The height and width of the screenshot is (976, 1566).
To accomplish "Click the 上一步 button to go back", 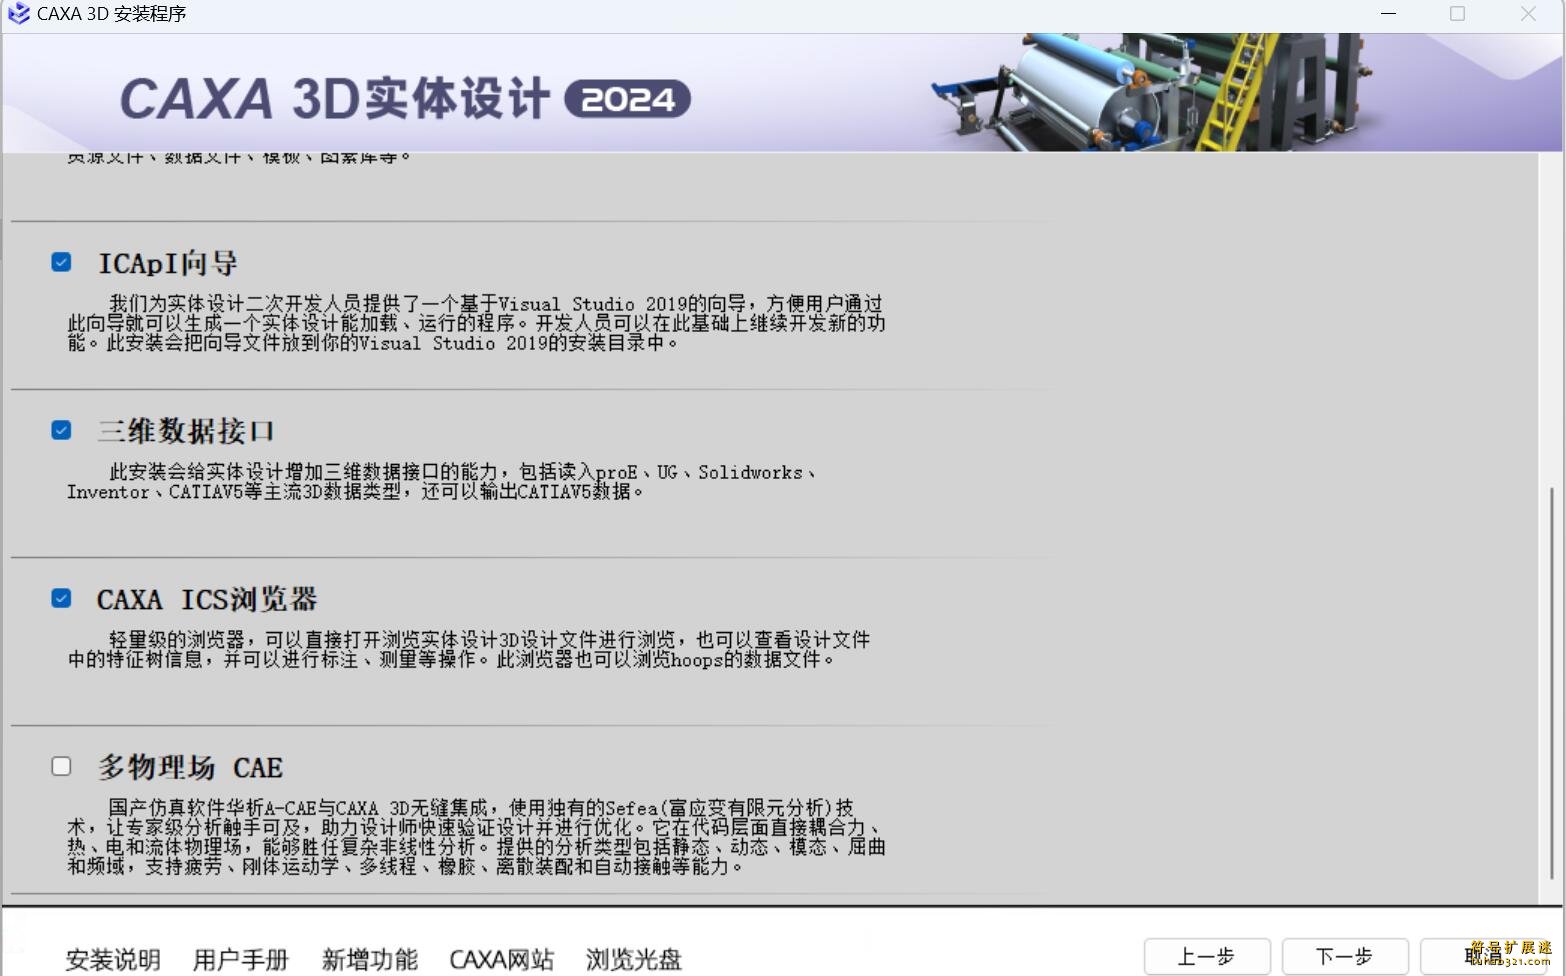I will pos(1209,955).
